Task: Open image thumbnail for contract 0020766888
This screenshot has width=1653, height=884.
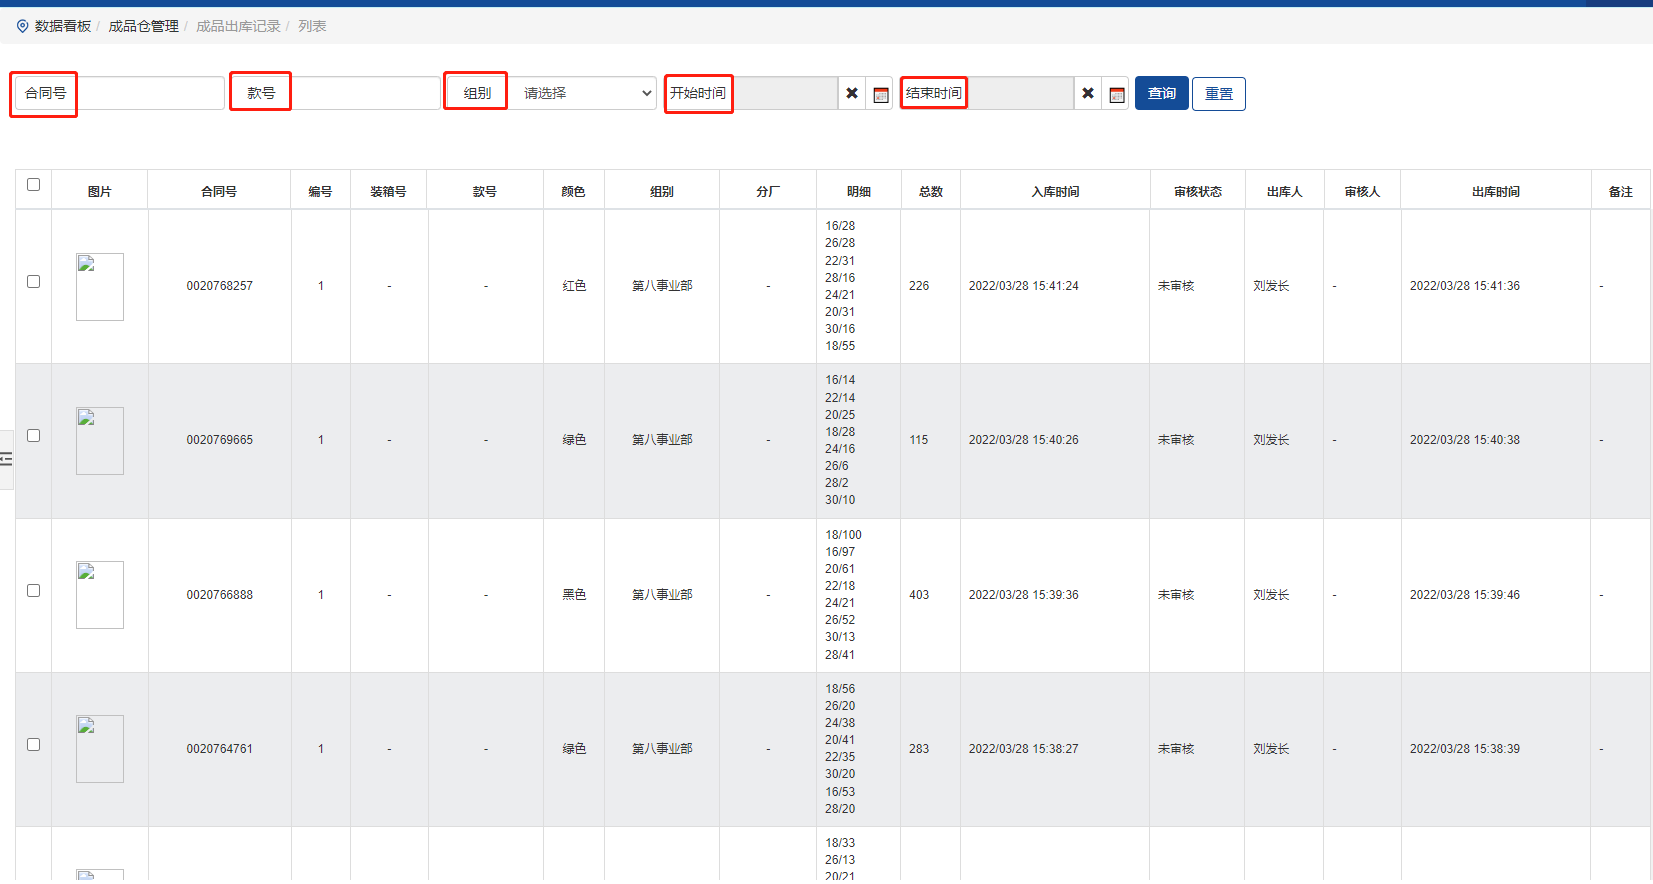Action: [x=100, y=595]
